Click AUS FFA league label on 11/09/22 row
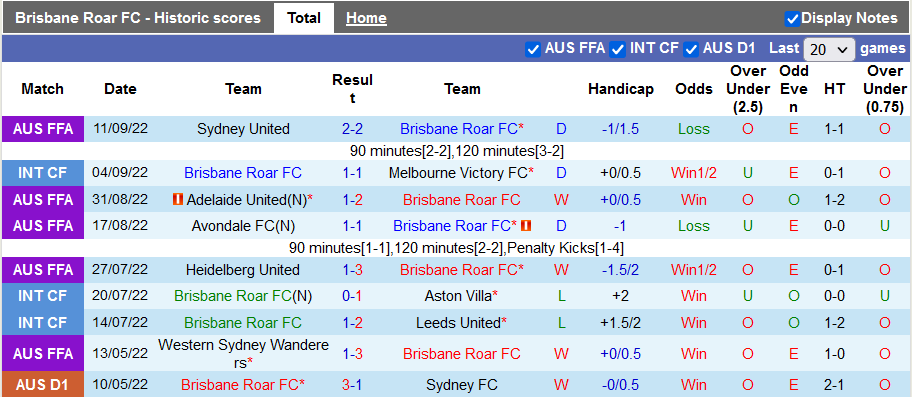Screen dimensions: 912x397 click(42, 129)
